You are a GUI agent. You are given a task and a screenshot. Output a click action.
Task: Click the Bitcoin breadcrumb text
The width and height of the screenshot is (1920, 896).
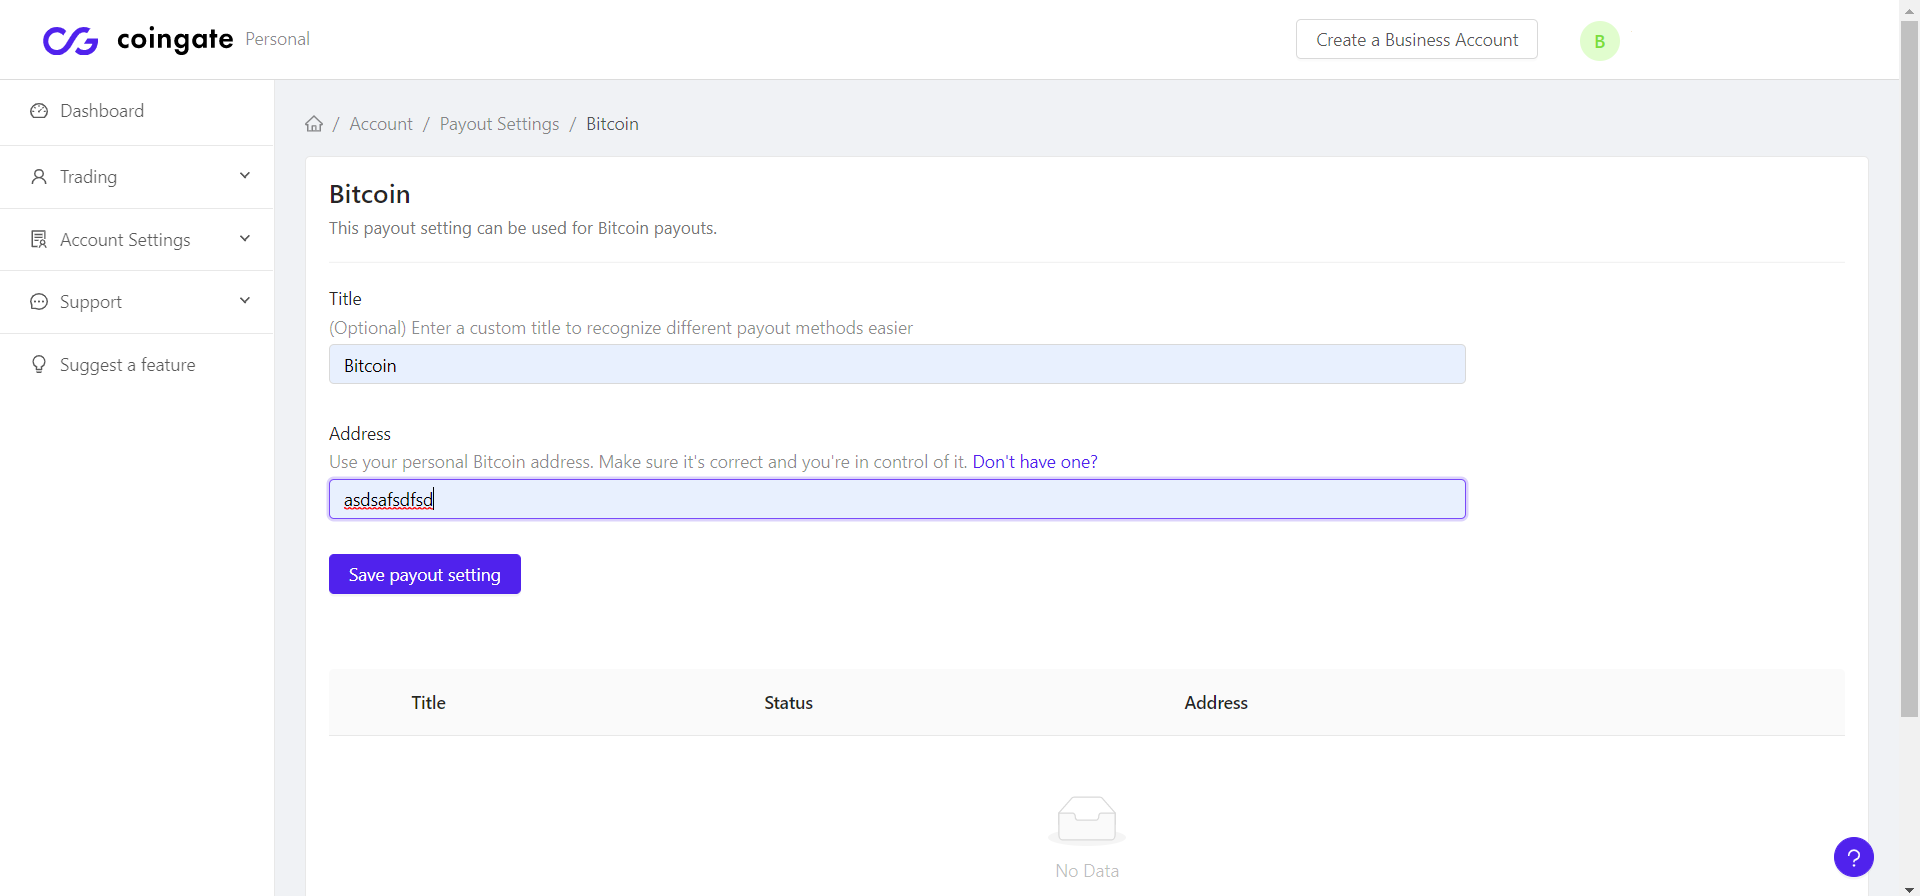(612, 124)
